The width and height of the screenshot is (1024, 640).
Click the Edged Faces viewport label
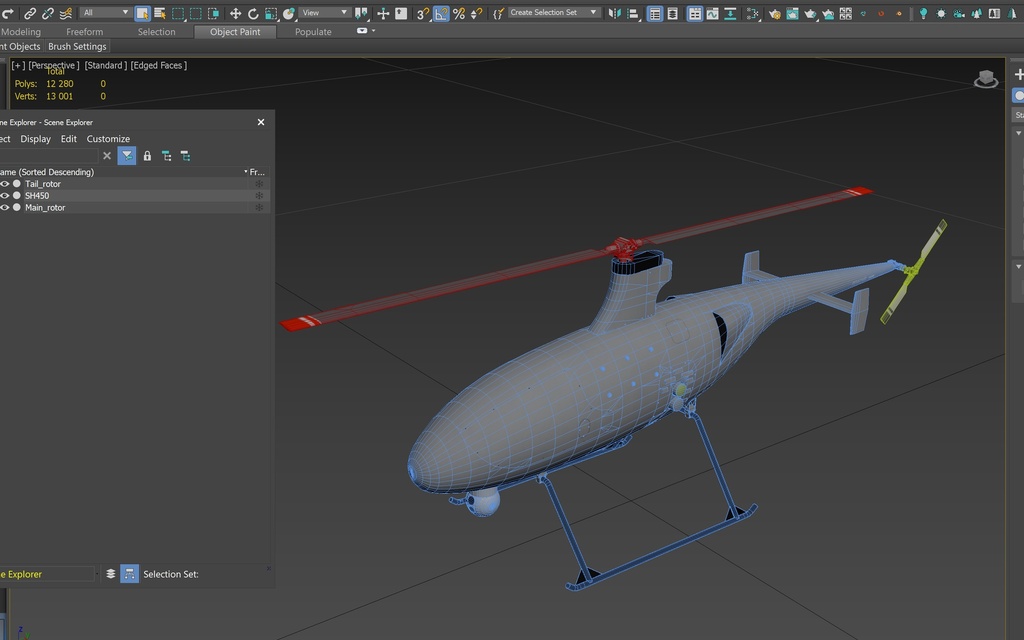[x=159, y=65]
